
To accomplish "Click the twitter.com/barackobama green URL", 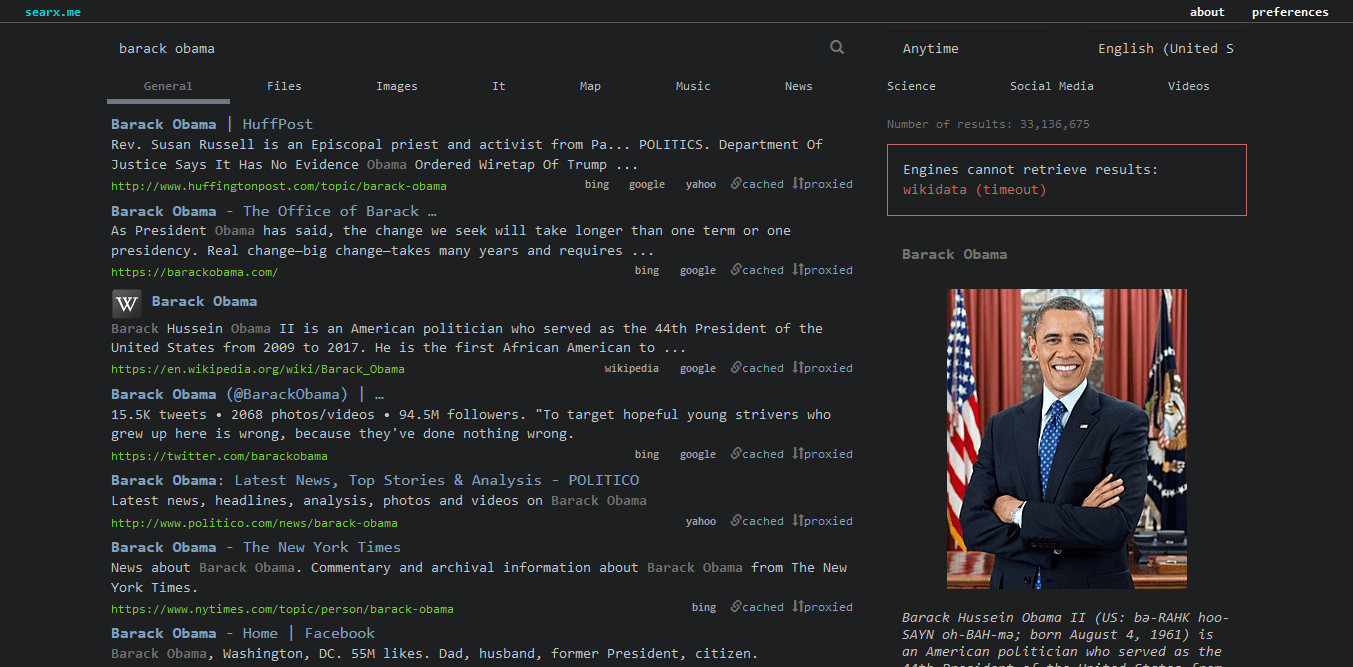I will [219, 456].
